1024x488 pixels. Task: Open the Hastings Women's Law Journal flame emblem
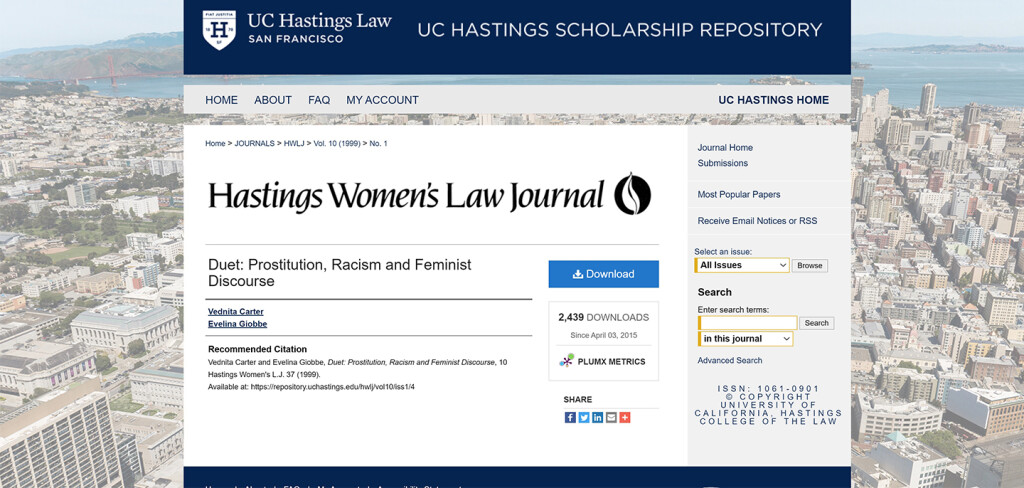pyautogui.click(x=632, y=193)
